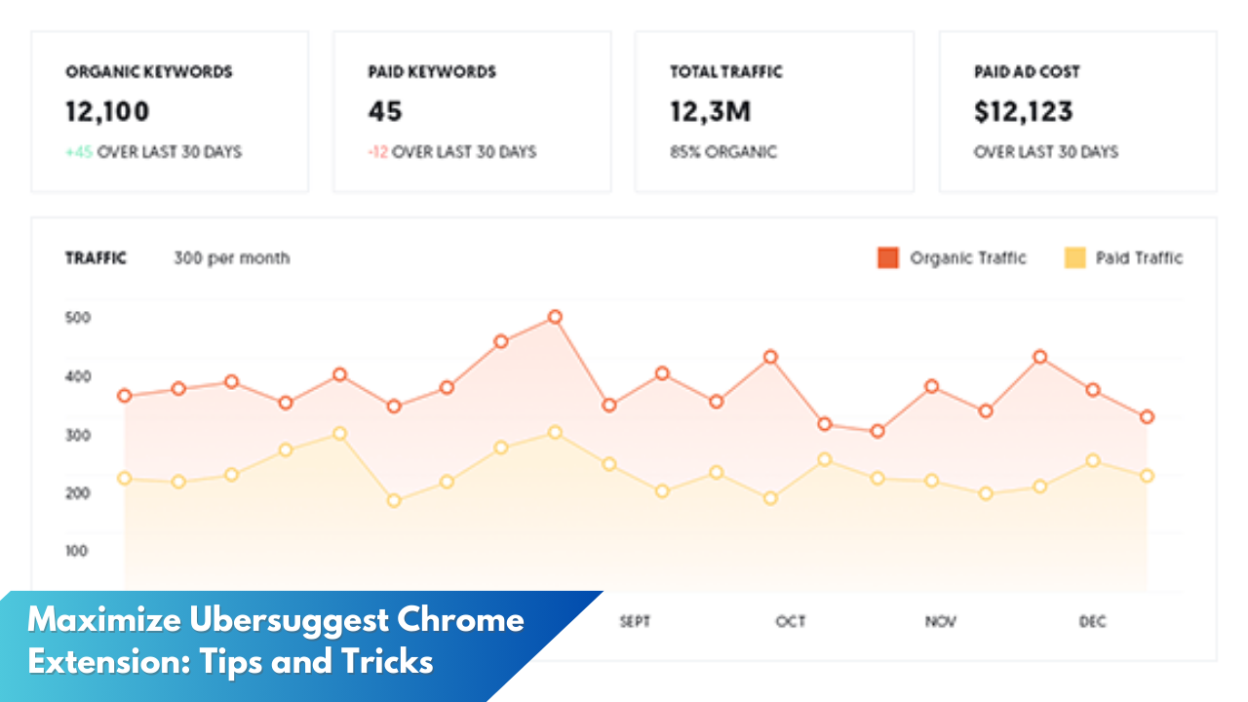Select the "Organic Traffic" legend label
The height and width of the screenshot is (702, 1248).
(x=968, y=258)
